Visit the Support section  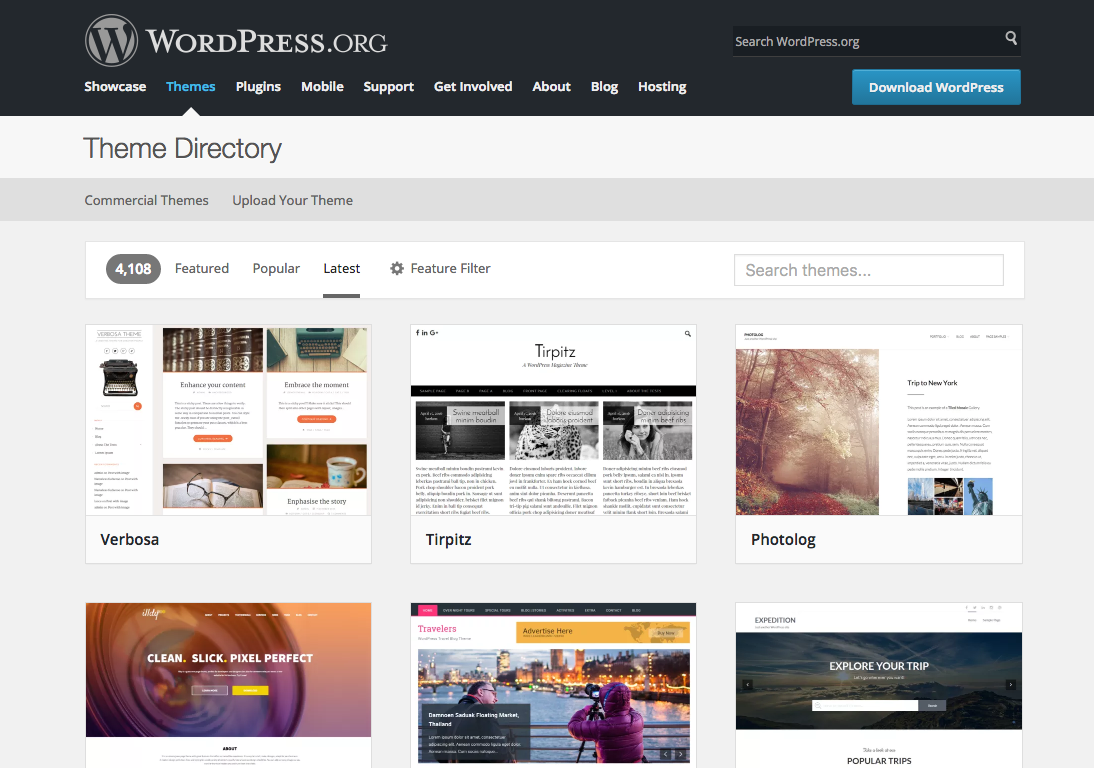[389, 86]
